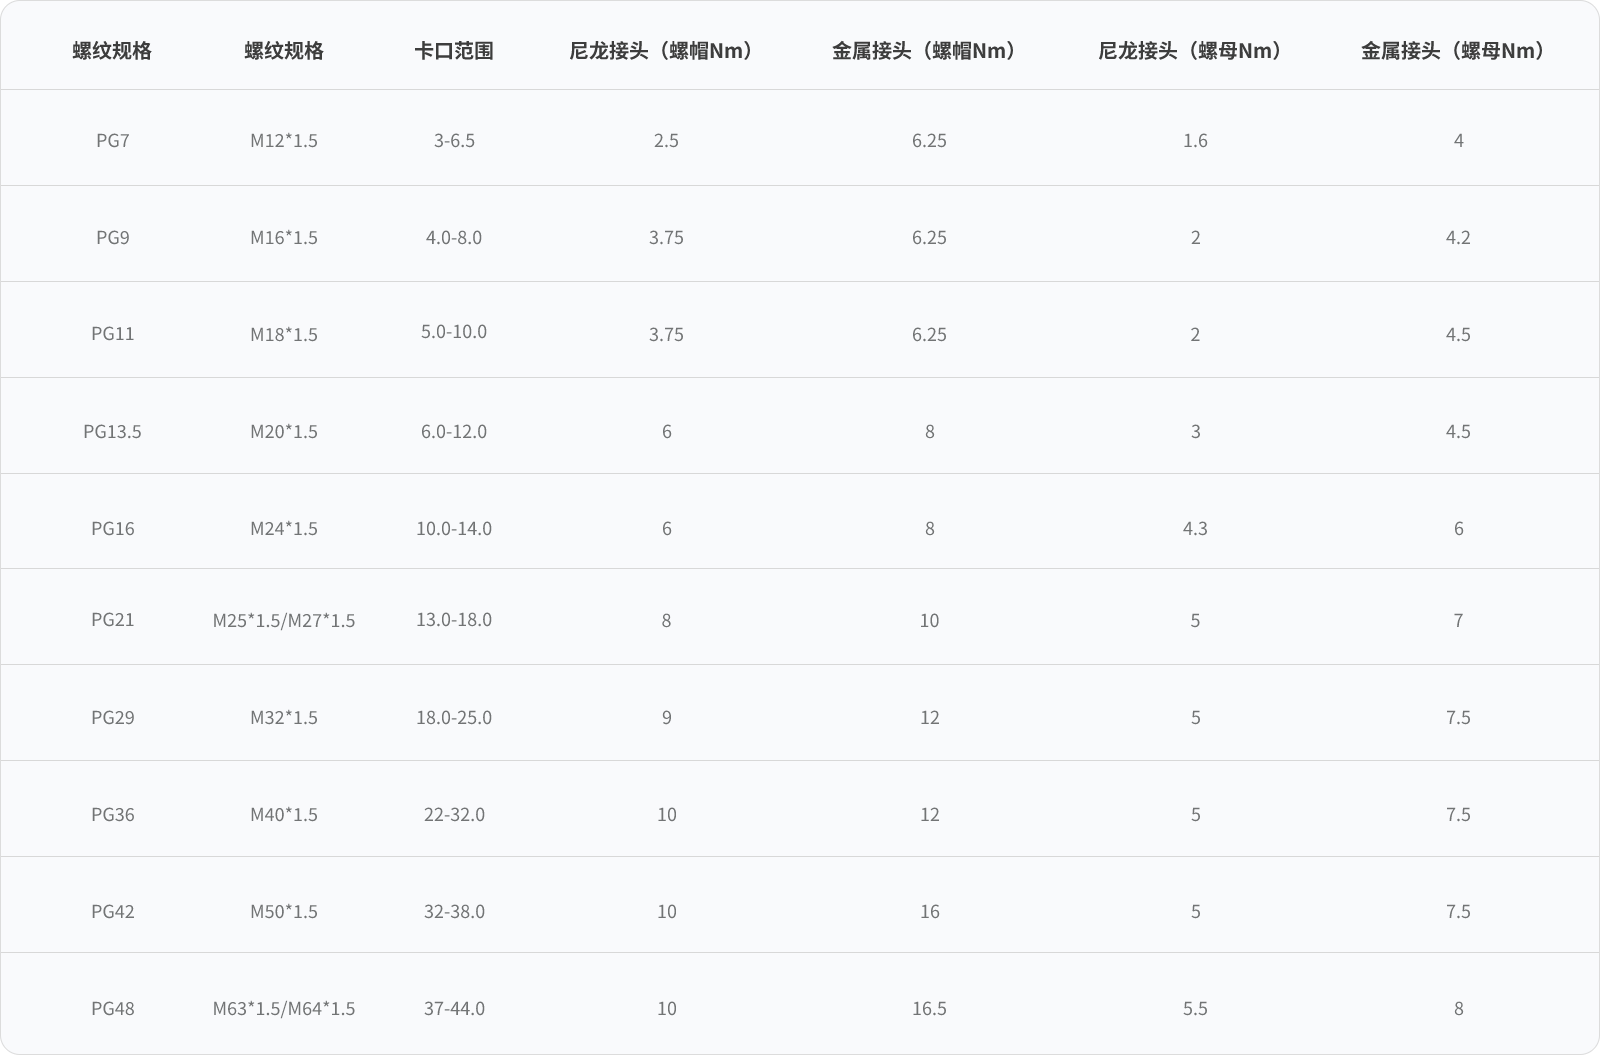Select the PG48 row label

(x=112, y=1009)
